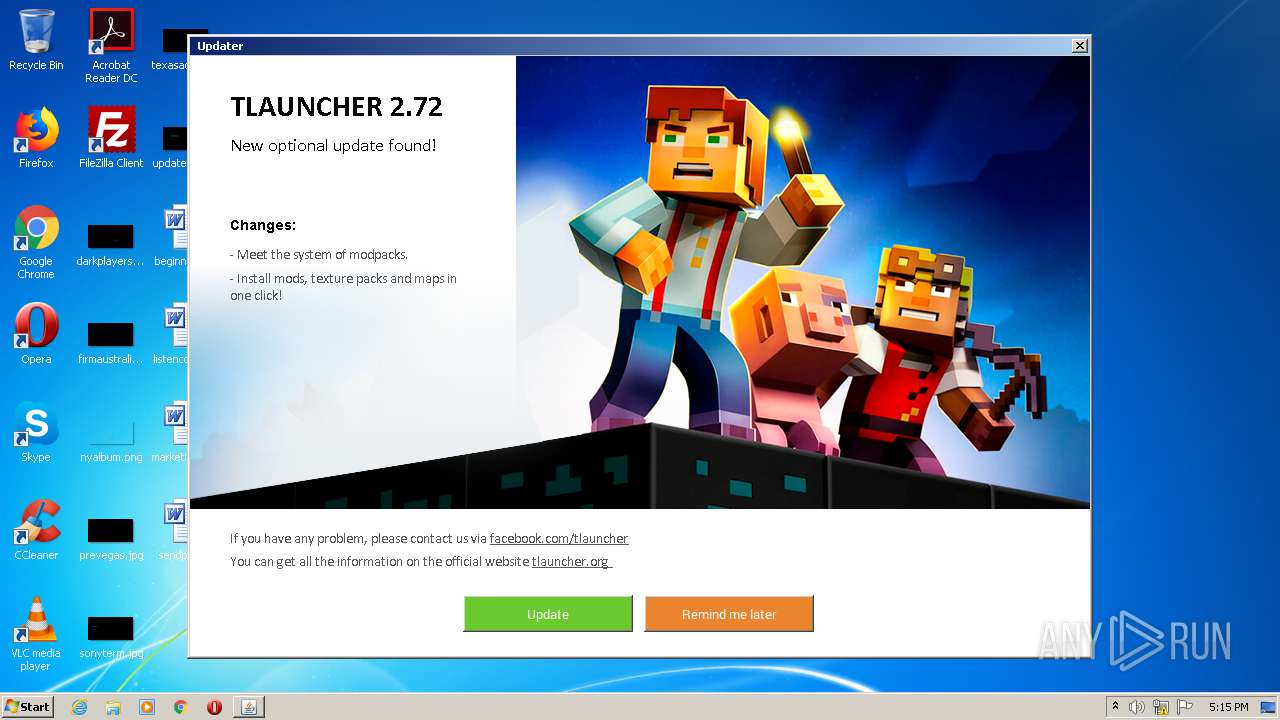Image resolution: width=1280 pixels, height=720 pixels.
Task: Click Opera icon in the taskbar
Action: 214,707
